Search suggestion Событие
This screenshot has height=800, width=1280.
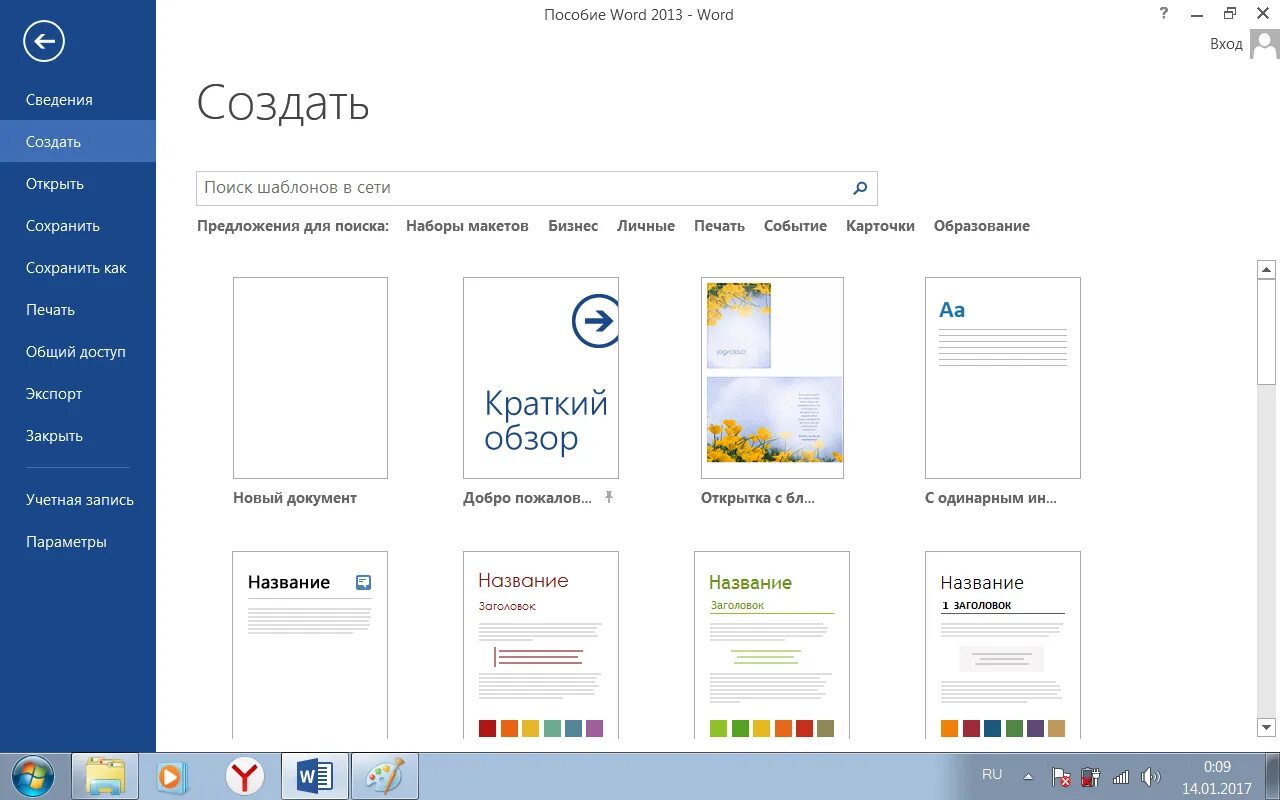pyautogui.click(x=795, y=226)
